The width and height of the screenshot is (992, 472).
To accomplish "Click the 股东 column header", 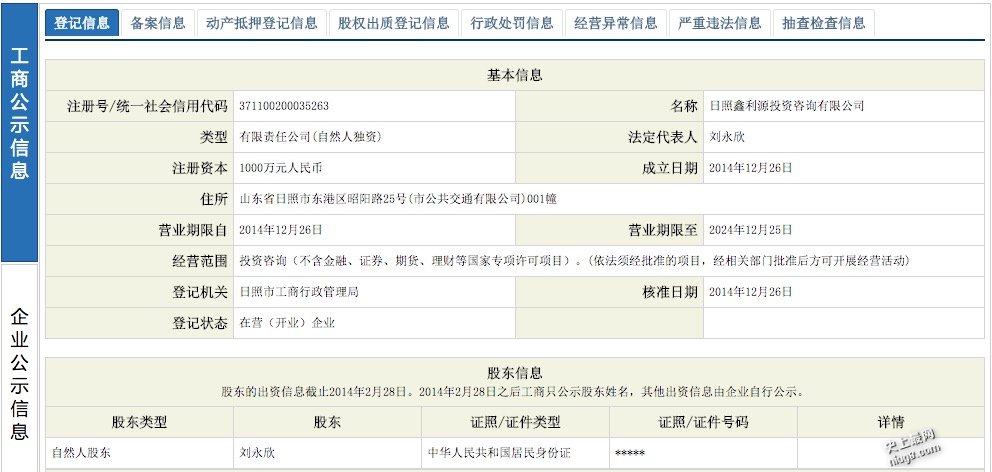I will 327,422.
